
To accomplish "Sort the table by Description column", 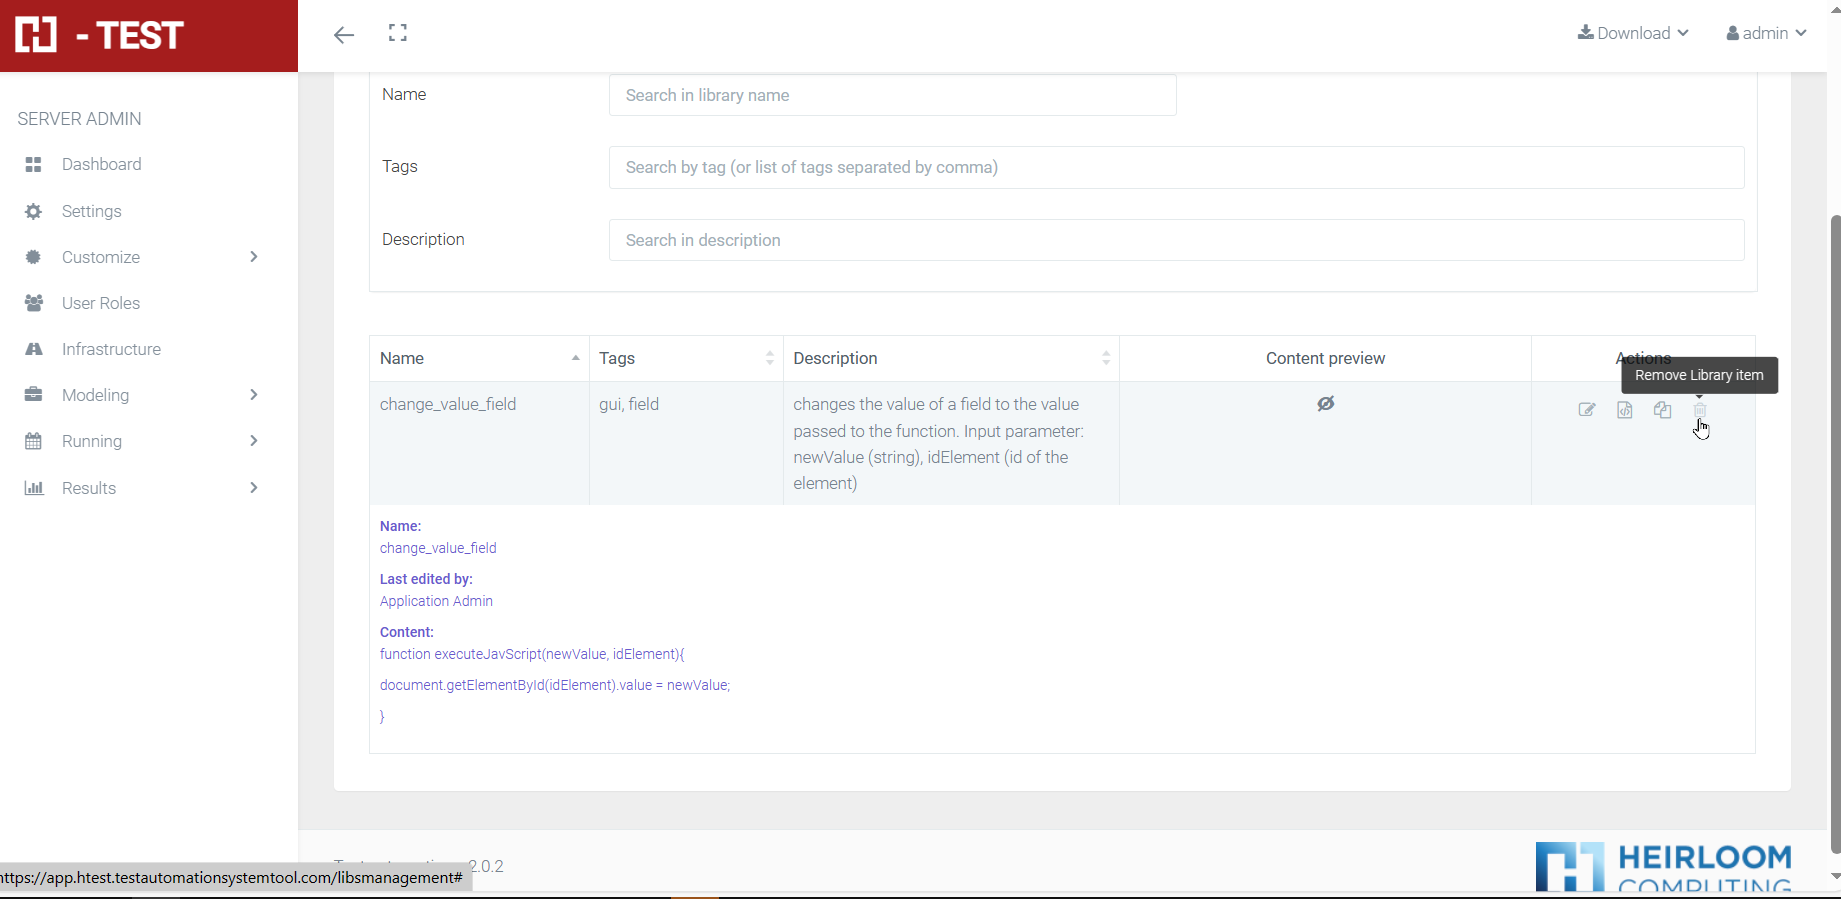I will 950,358.
